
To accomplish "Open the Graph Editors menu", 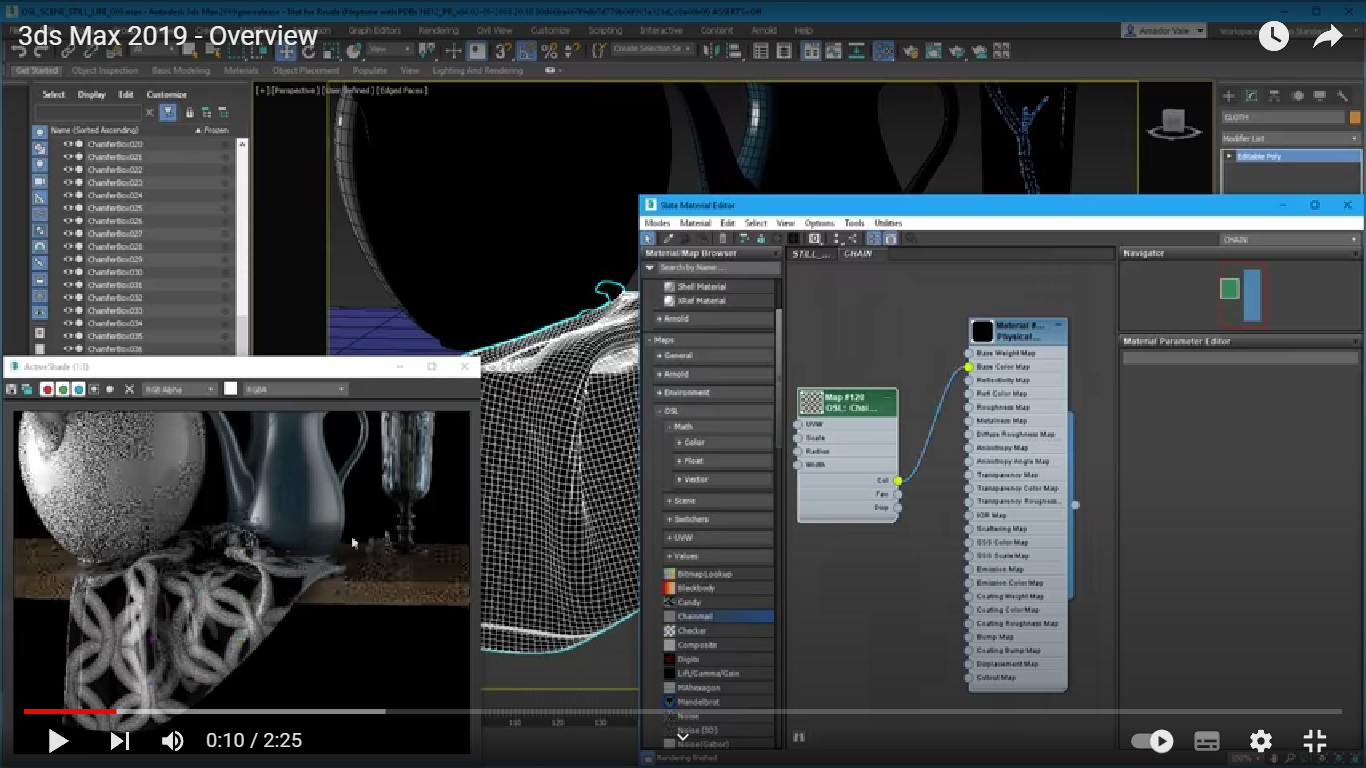I will (x=374, y=31).
